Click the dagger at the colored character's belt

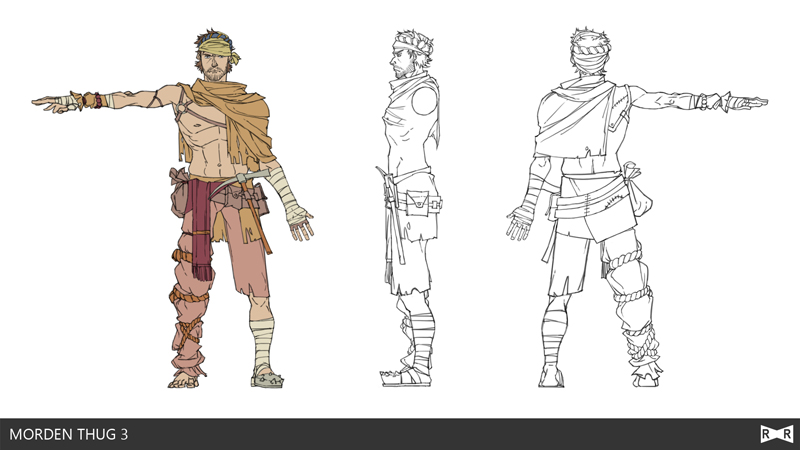(x=250, y=179)
